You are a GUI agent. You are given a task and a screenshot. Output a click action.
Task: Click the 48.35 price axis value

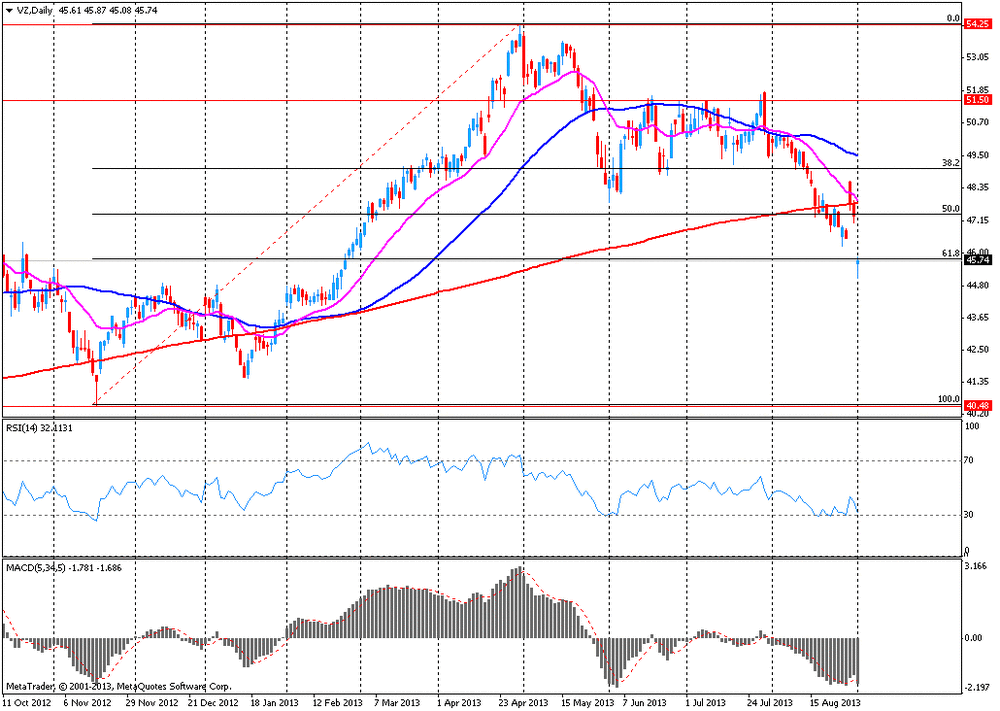coord(977,187)
